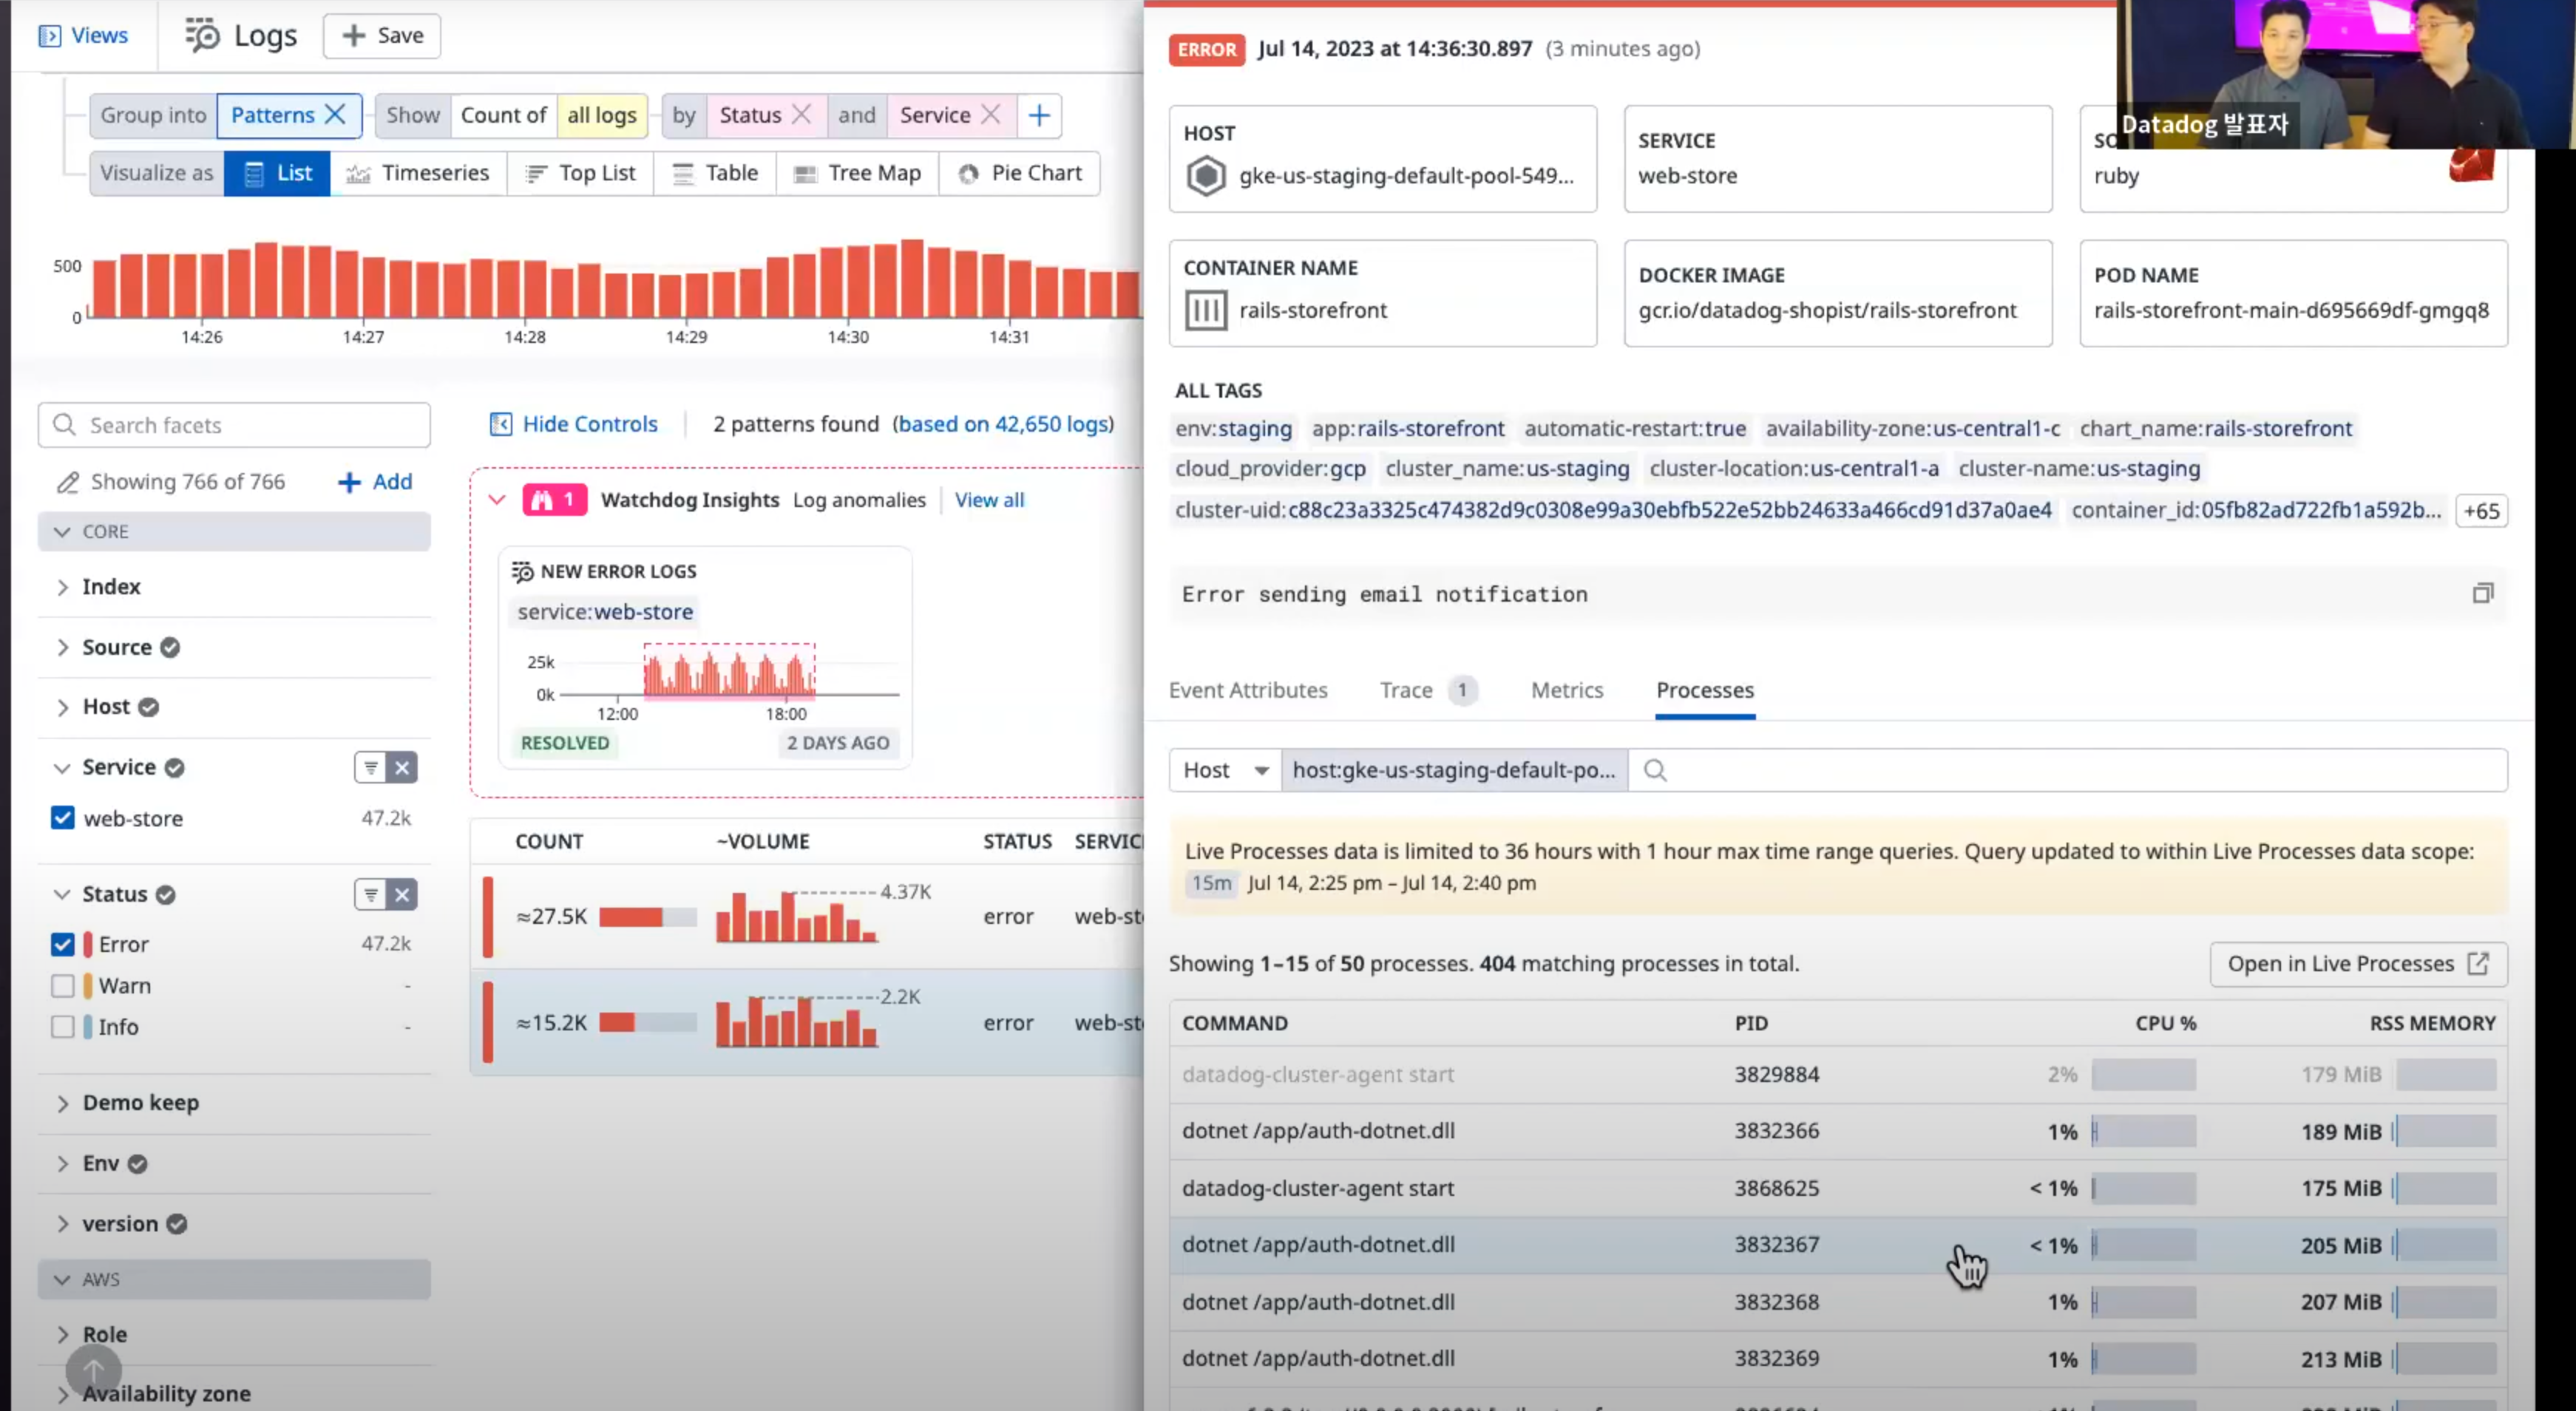Click the Hide Controls panel icon
This screenshot has width=2576, height=1411.
click(x=500, y=424)
